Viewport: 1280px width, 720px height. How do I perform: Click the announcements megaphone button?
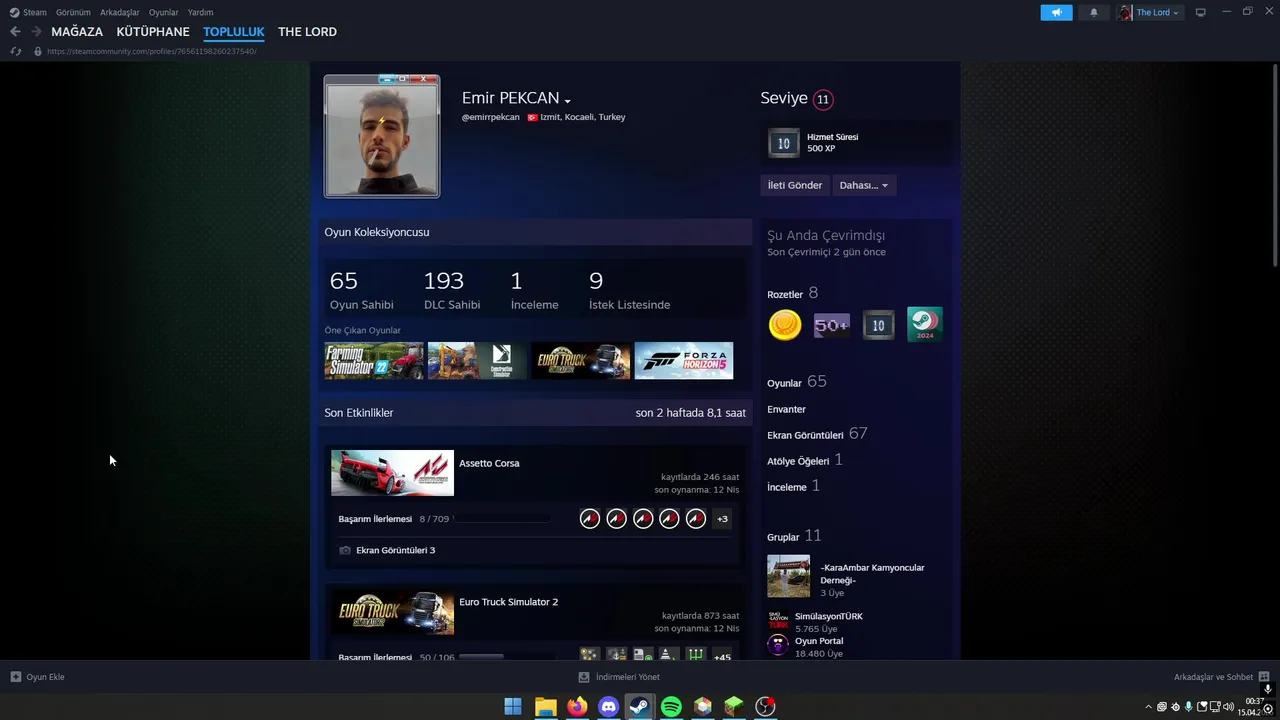pos(1056,12)
